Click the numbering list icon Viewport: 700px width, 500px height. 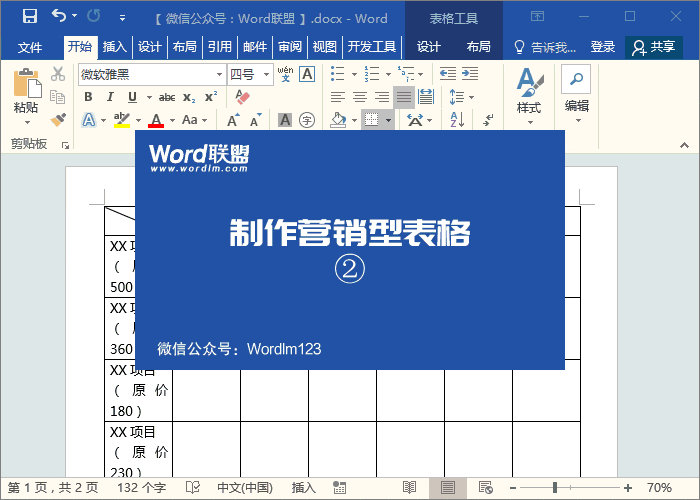pos(371,74)
